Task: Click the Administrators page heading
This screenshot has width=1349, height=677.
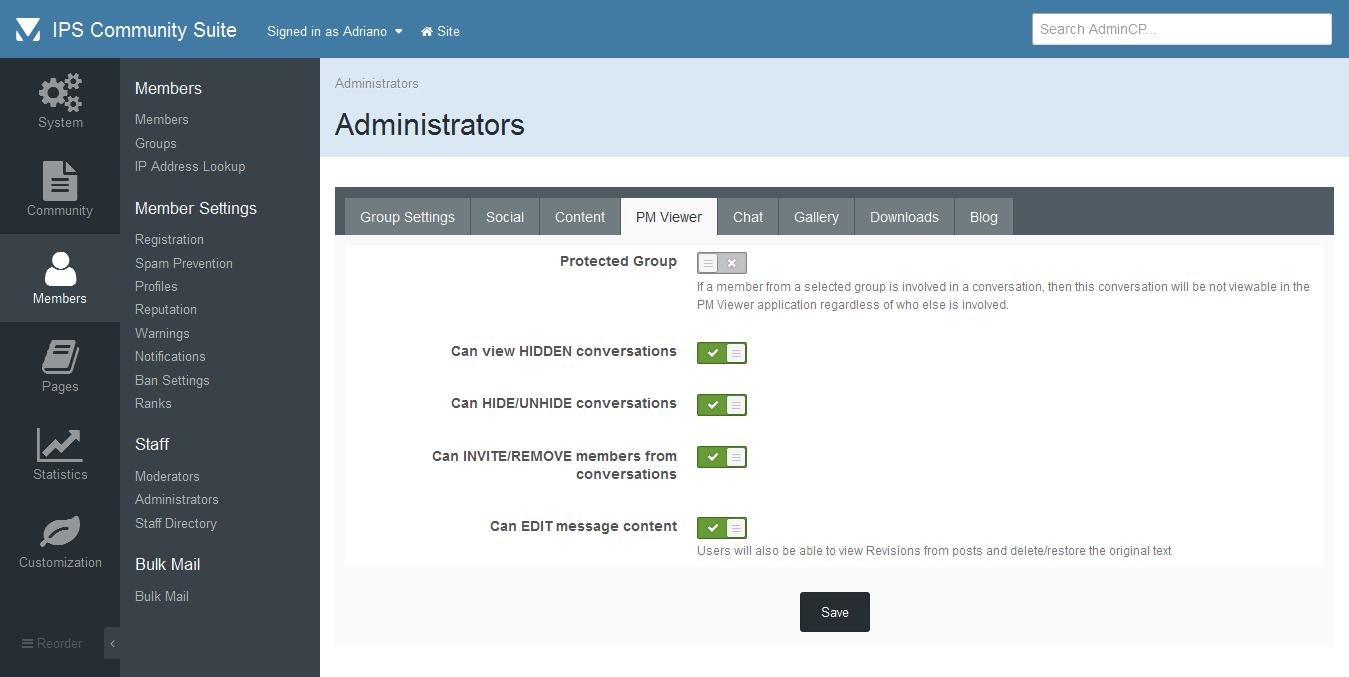Action: 430,125
